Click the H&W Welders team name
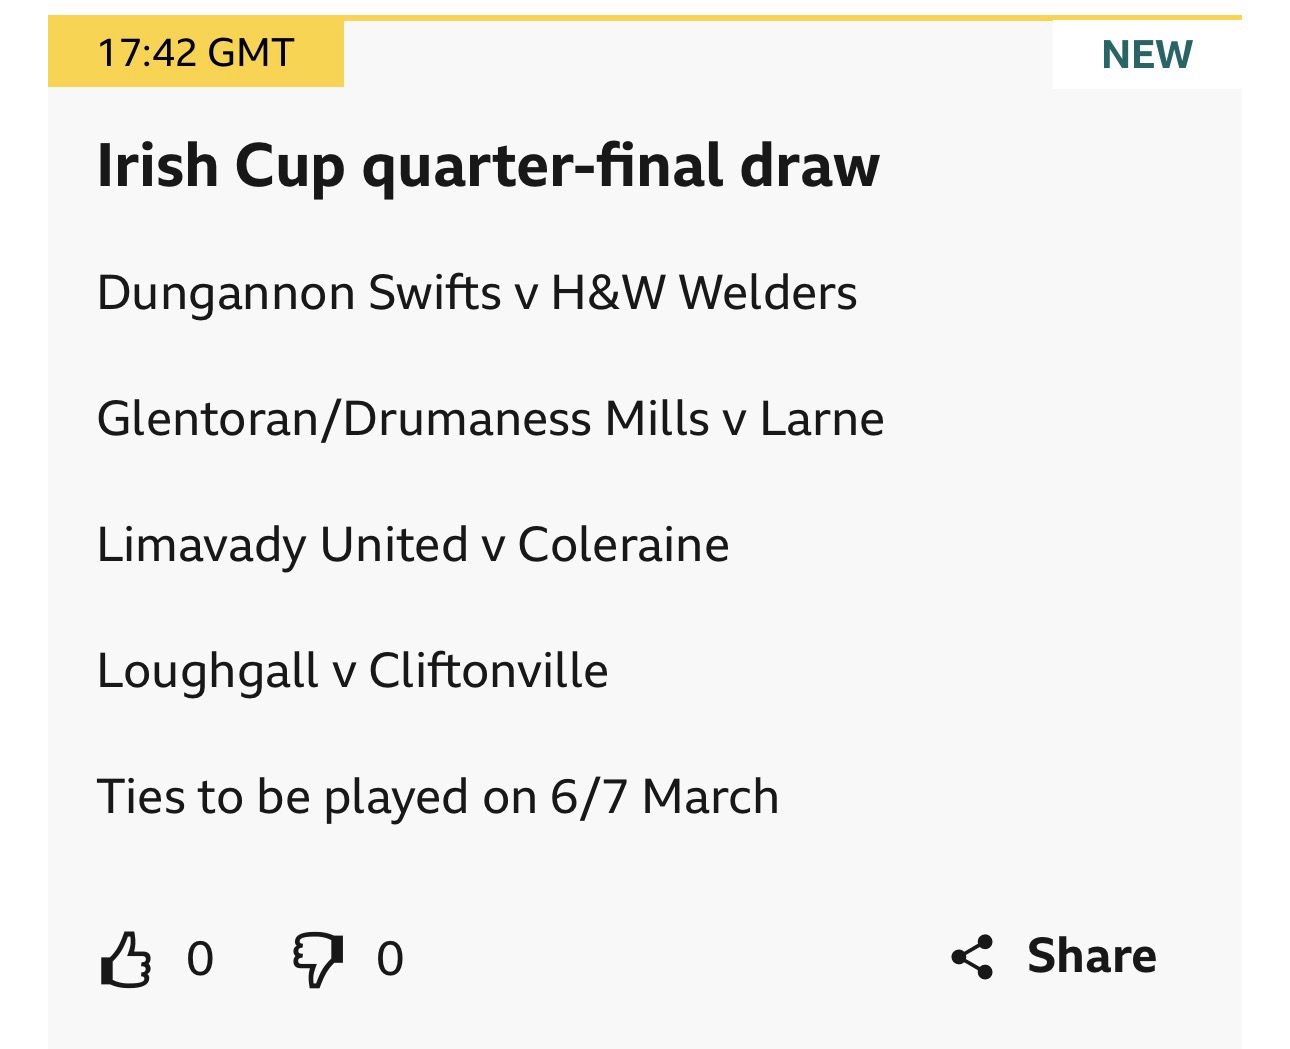This screenshot has height=1049, width=1290. (704, 293)
